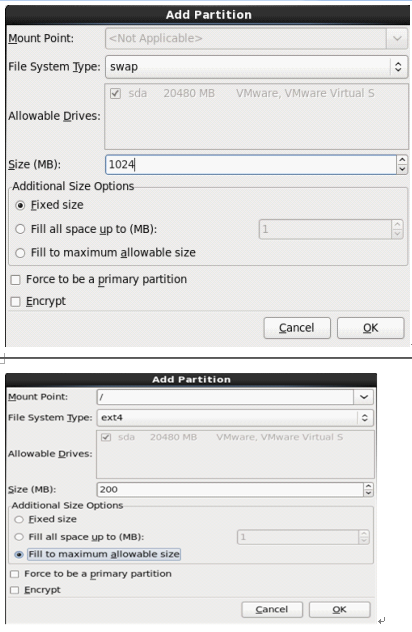Open the File System Type swap dropdown
The image size is (412, 632).
pos(256,67)
